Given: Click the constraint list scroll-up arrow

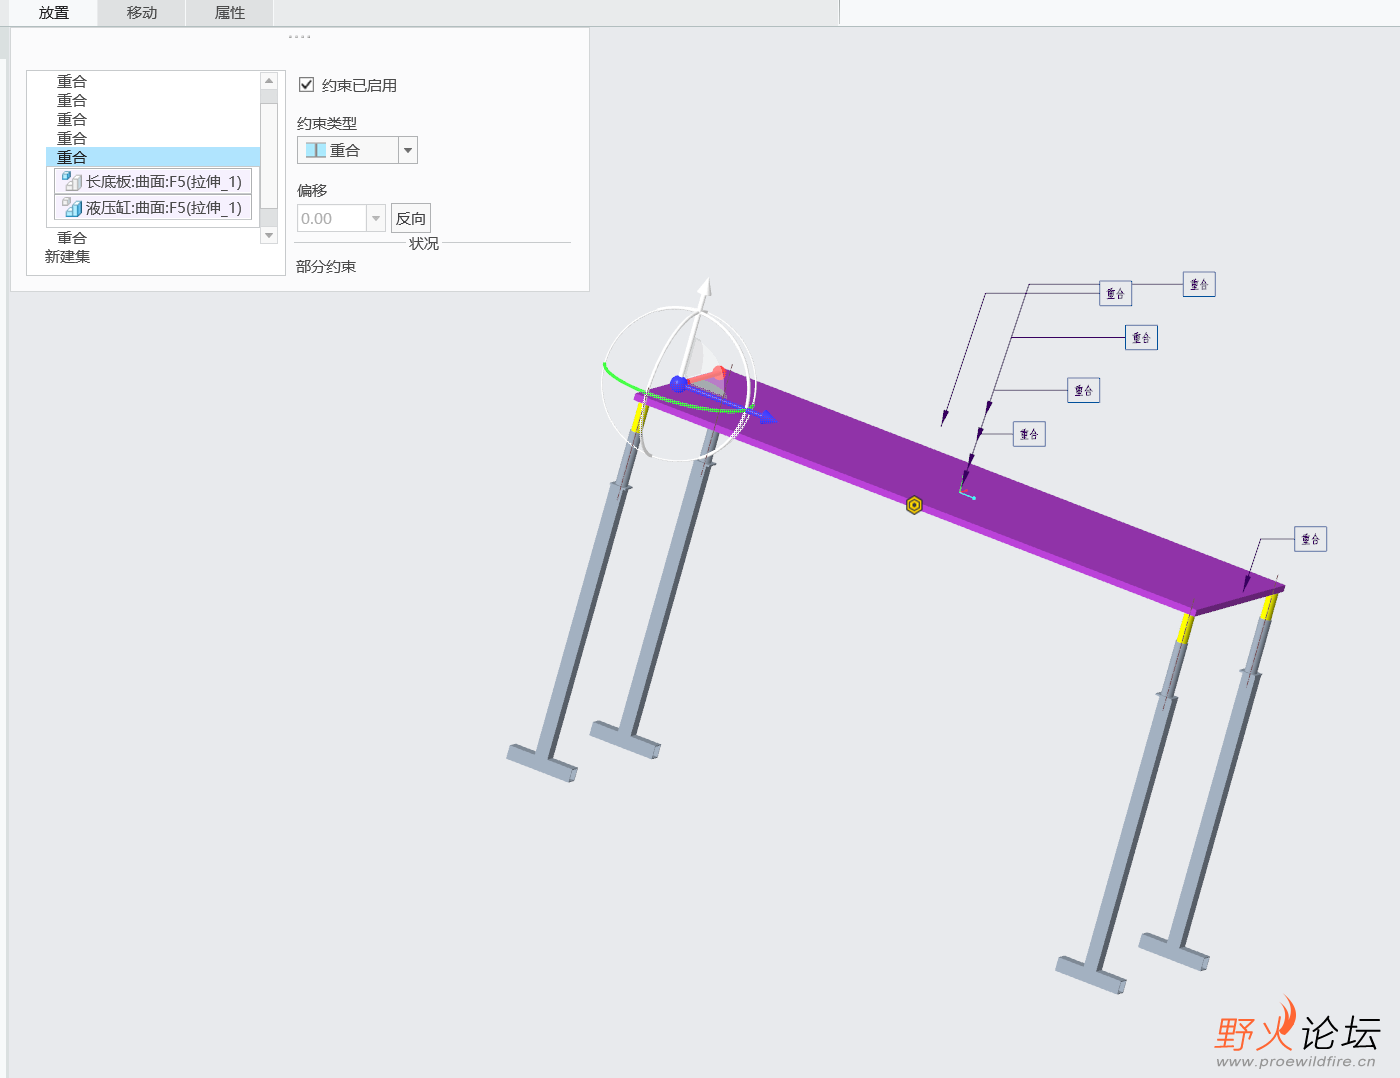Looking at the screenshot, I should pyautogui.click(x=269, y=81).
